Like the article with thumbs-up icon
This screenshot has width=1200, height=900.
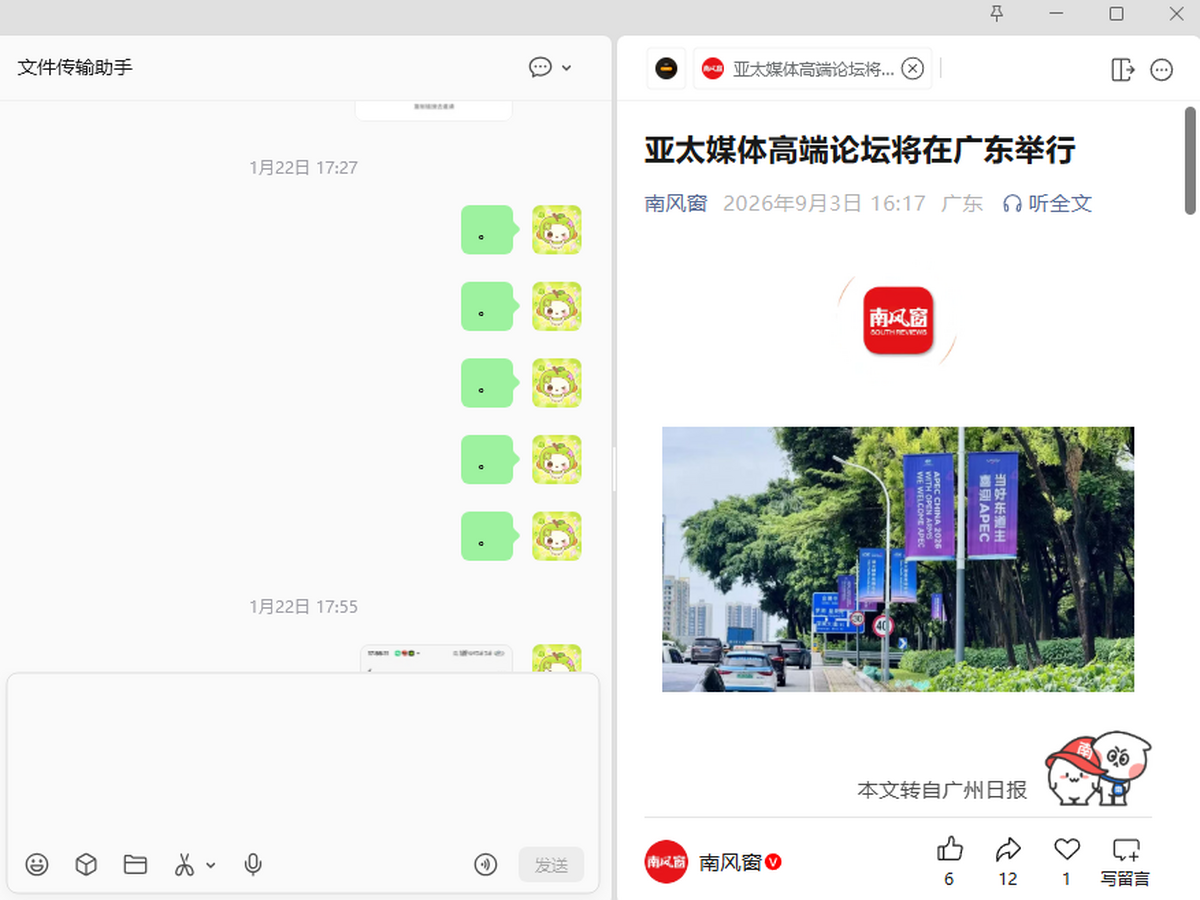coord(949,850)
